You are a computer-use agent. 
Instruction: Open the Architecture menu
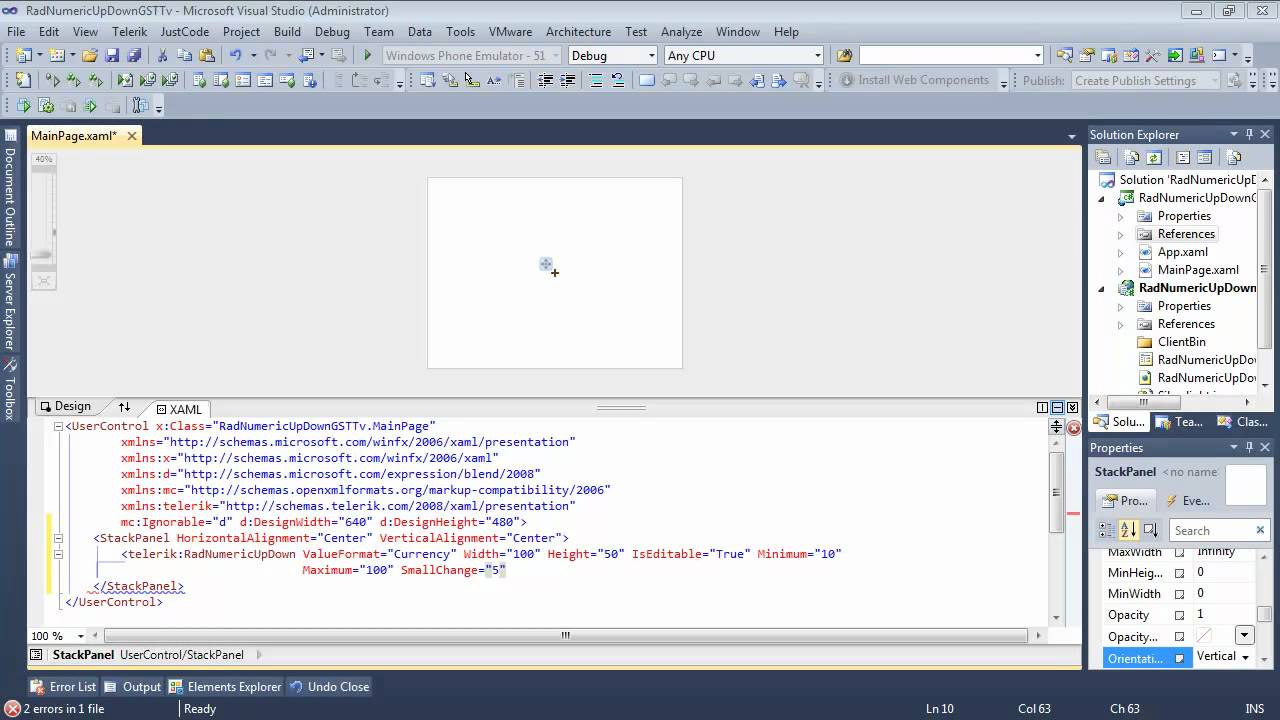[578, 31]
